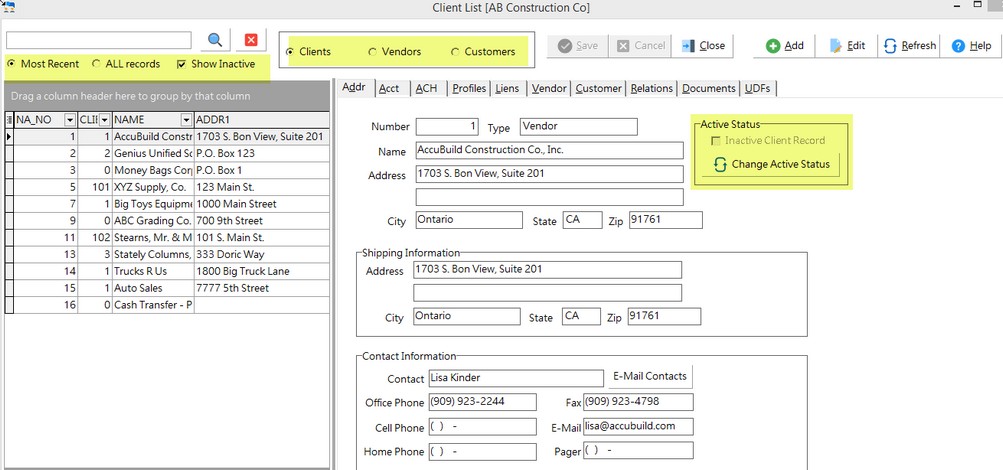
Task: Click the Fax number field
Action: 638,402
